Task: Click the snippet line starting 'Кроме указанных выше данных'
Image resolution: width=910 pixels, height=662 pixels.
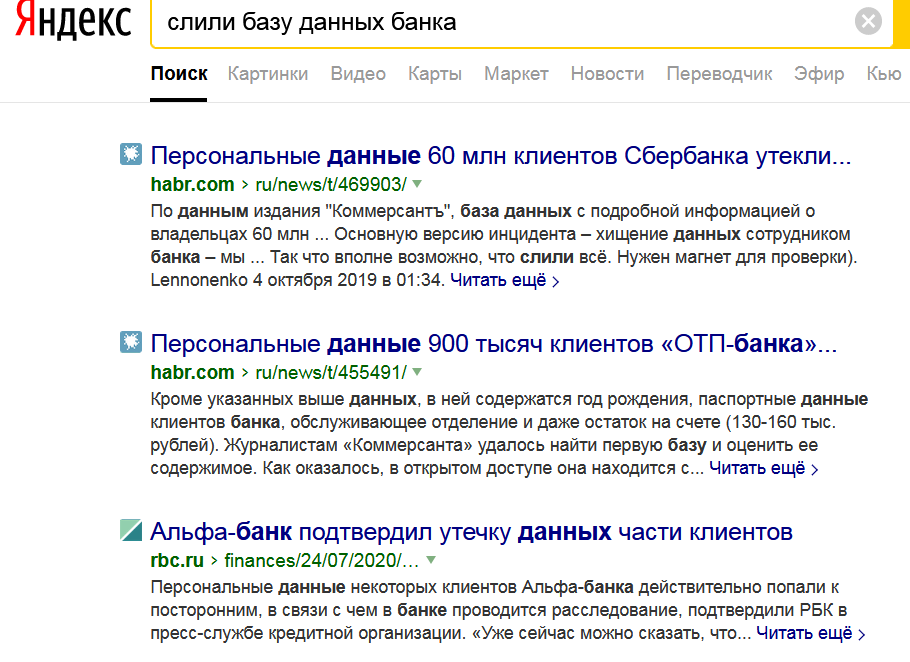Action: tap(509, 399)
